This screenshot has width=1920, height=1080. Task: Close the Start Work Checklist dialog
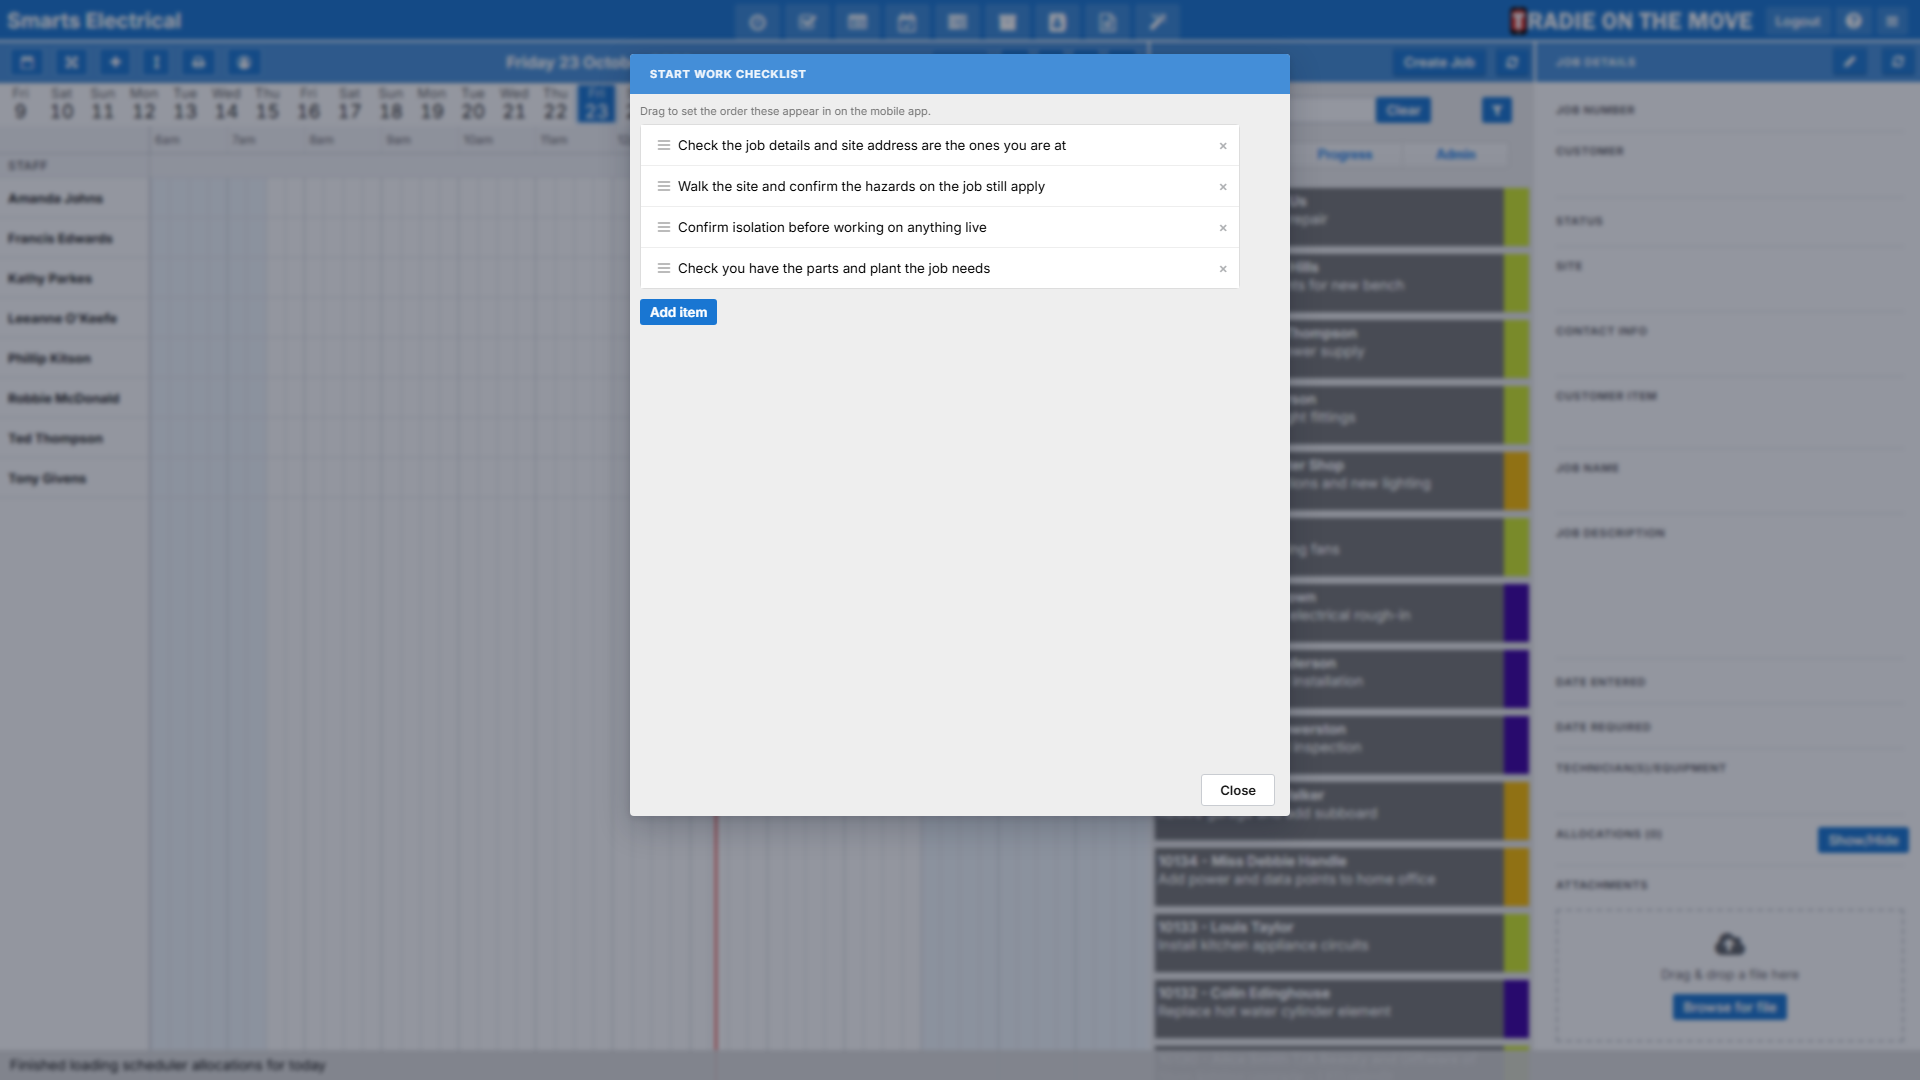pyautogui.click(x=1237, y=790)
